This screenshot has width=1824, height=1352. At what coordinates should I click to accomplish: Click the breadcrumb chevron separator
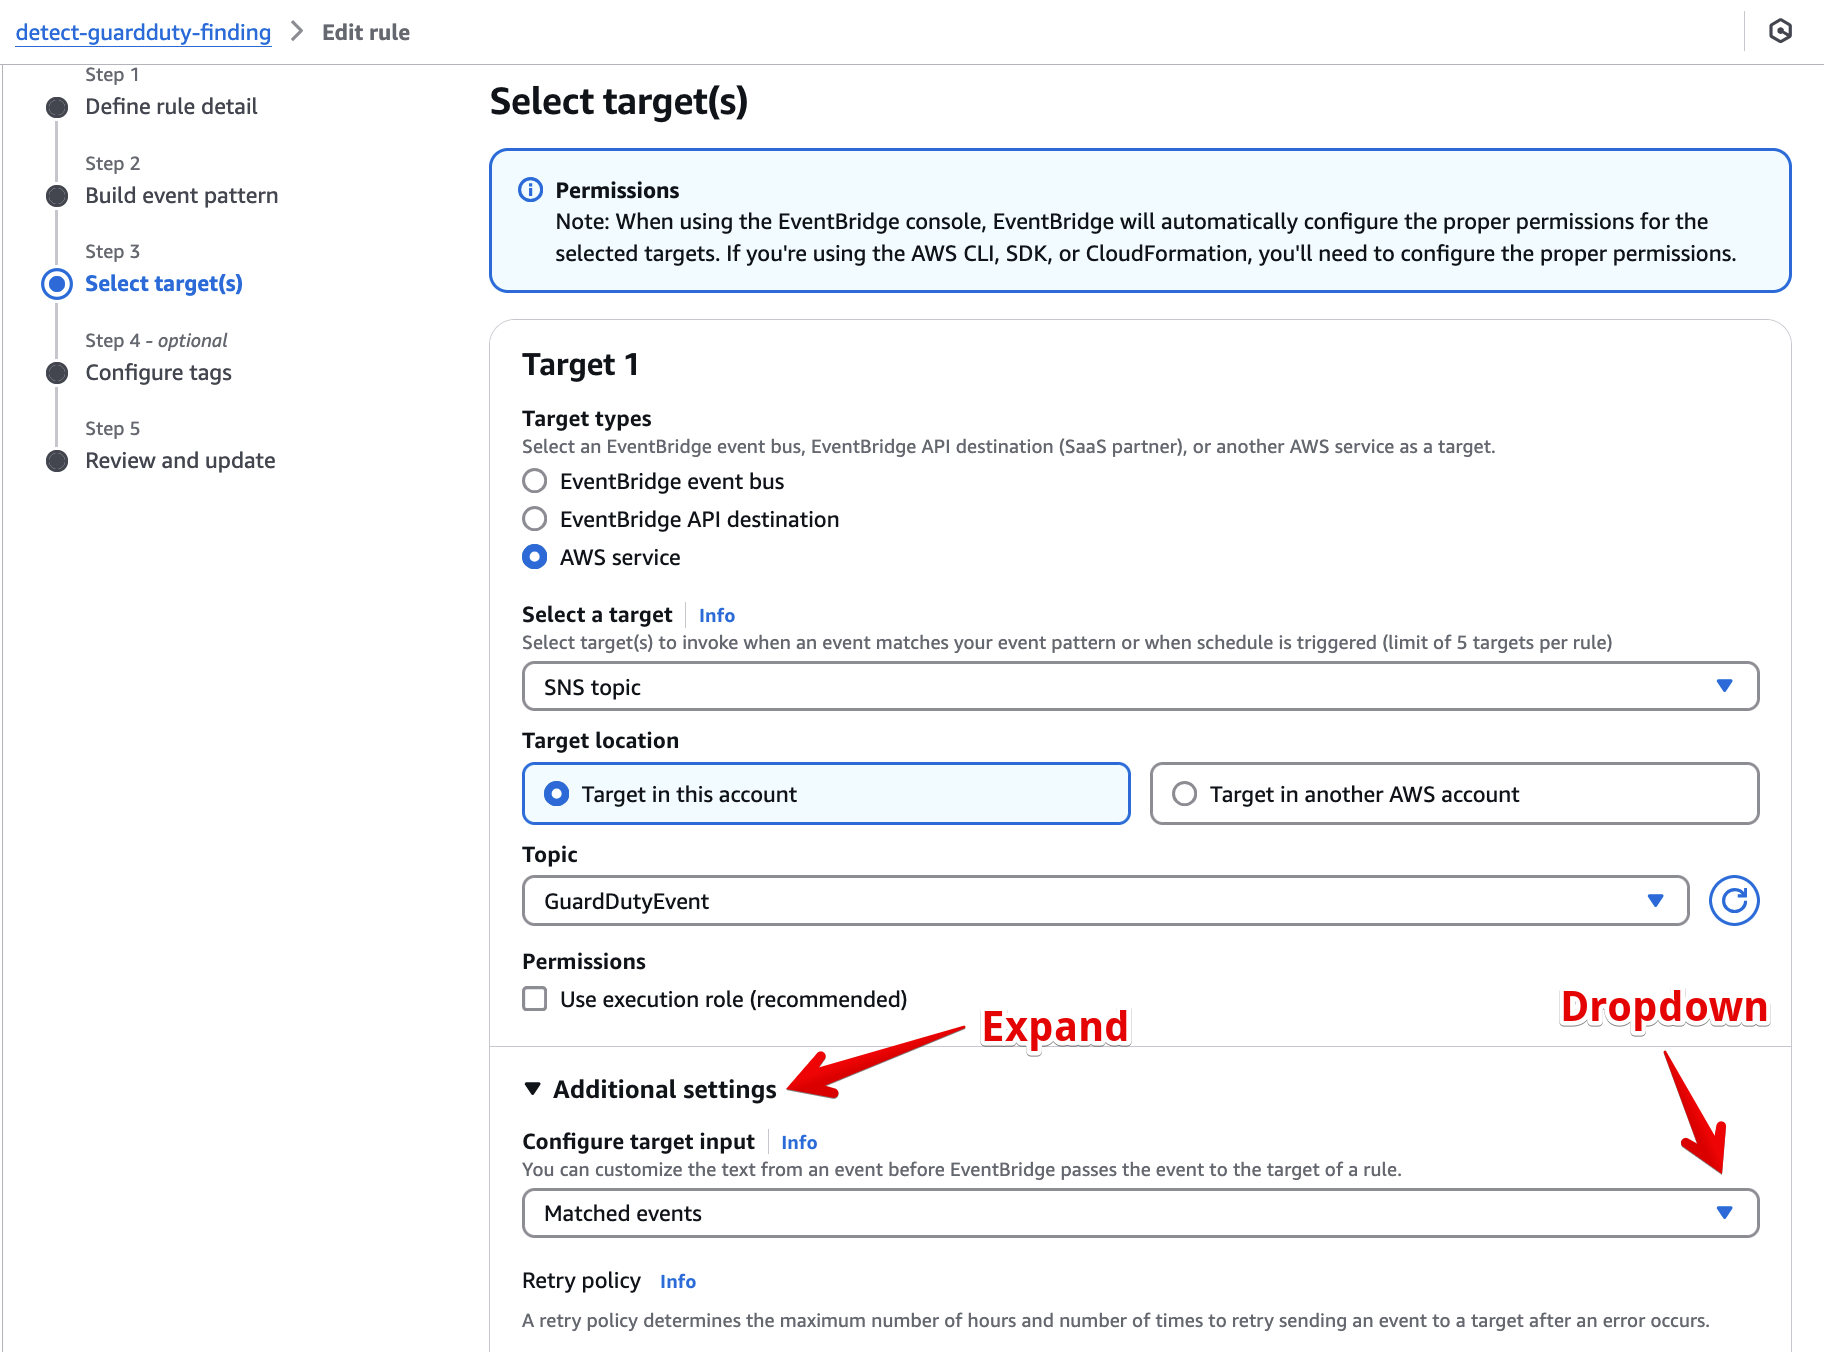296,31
